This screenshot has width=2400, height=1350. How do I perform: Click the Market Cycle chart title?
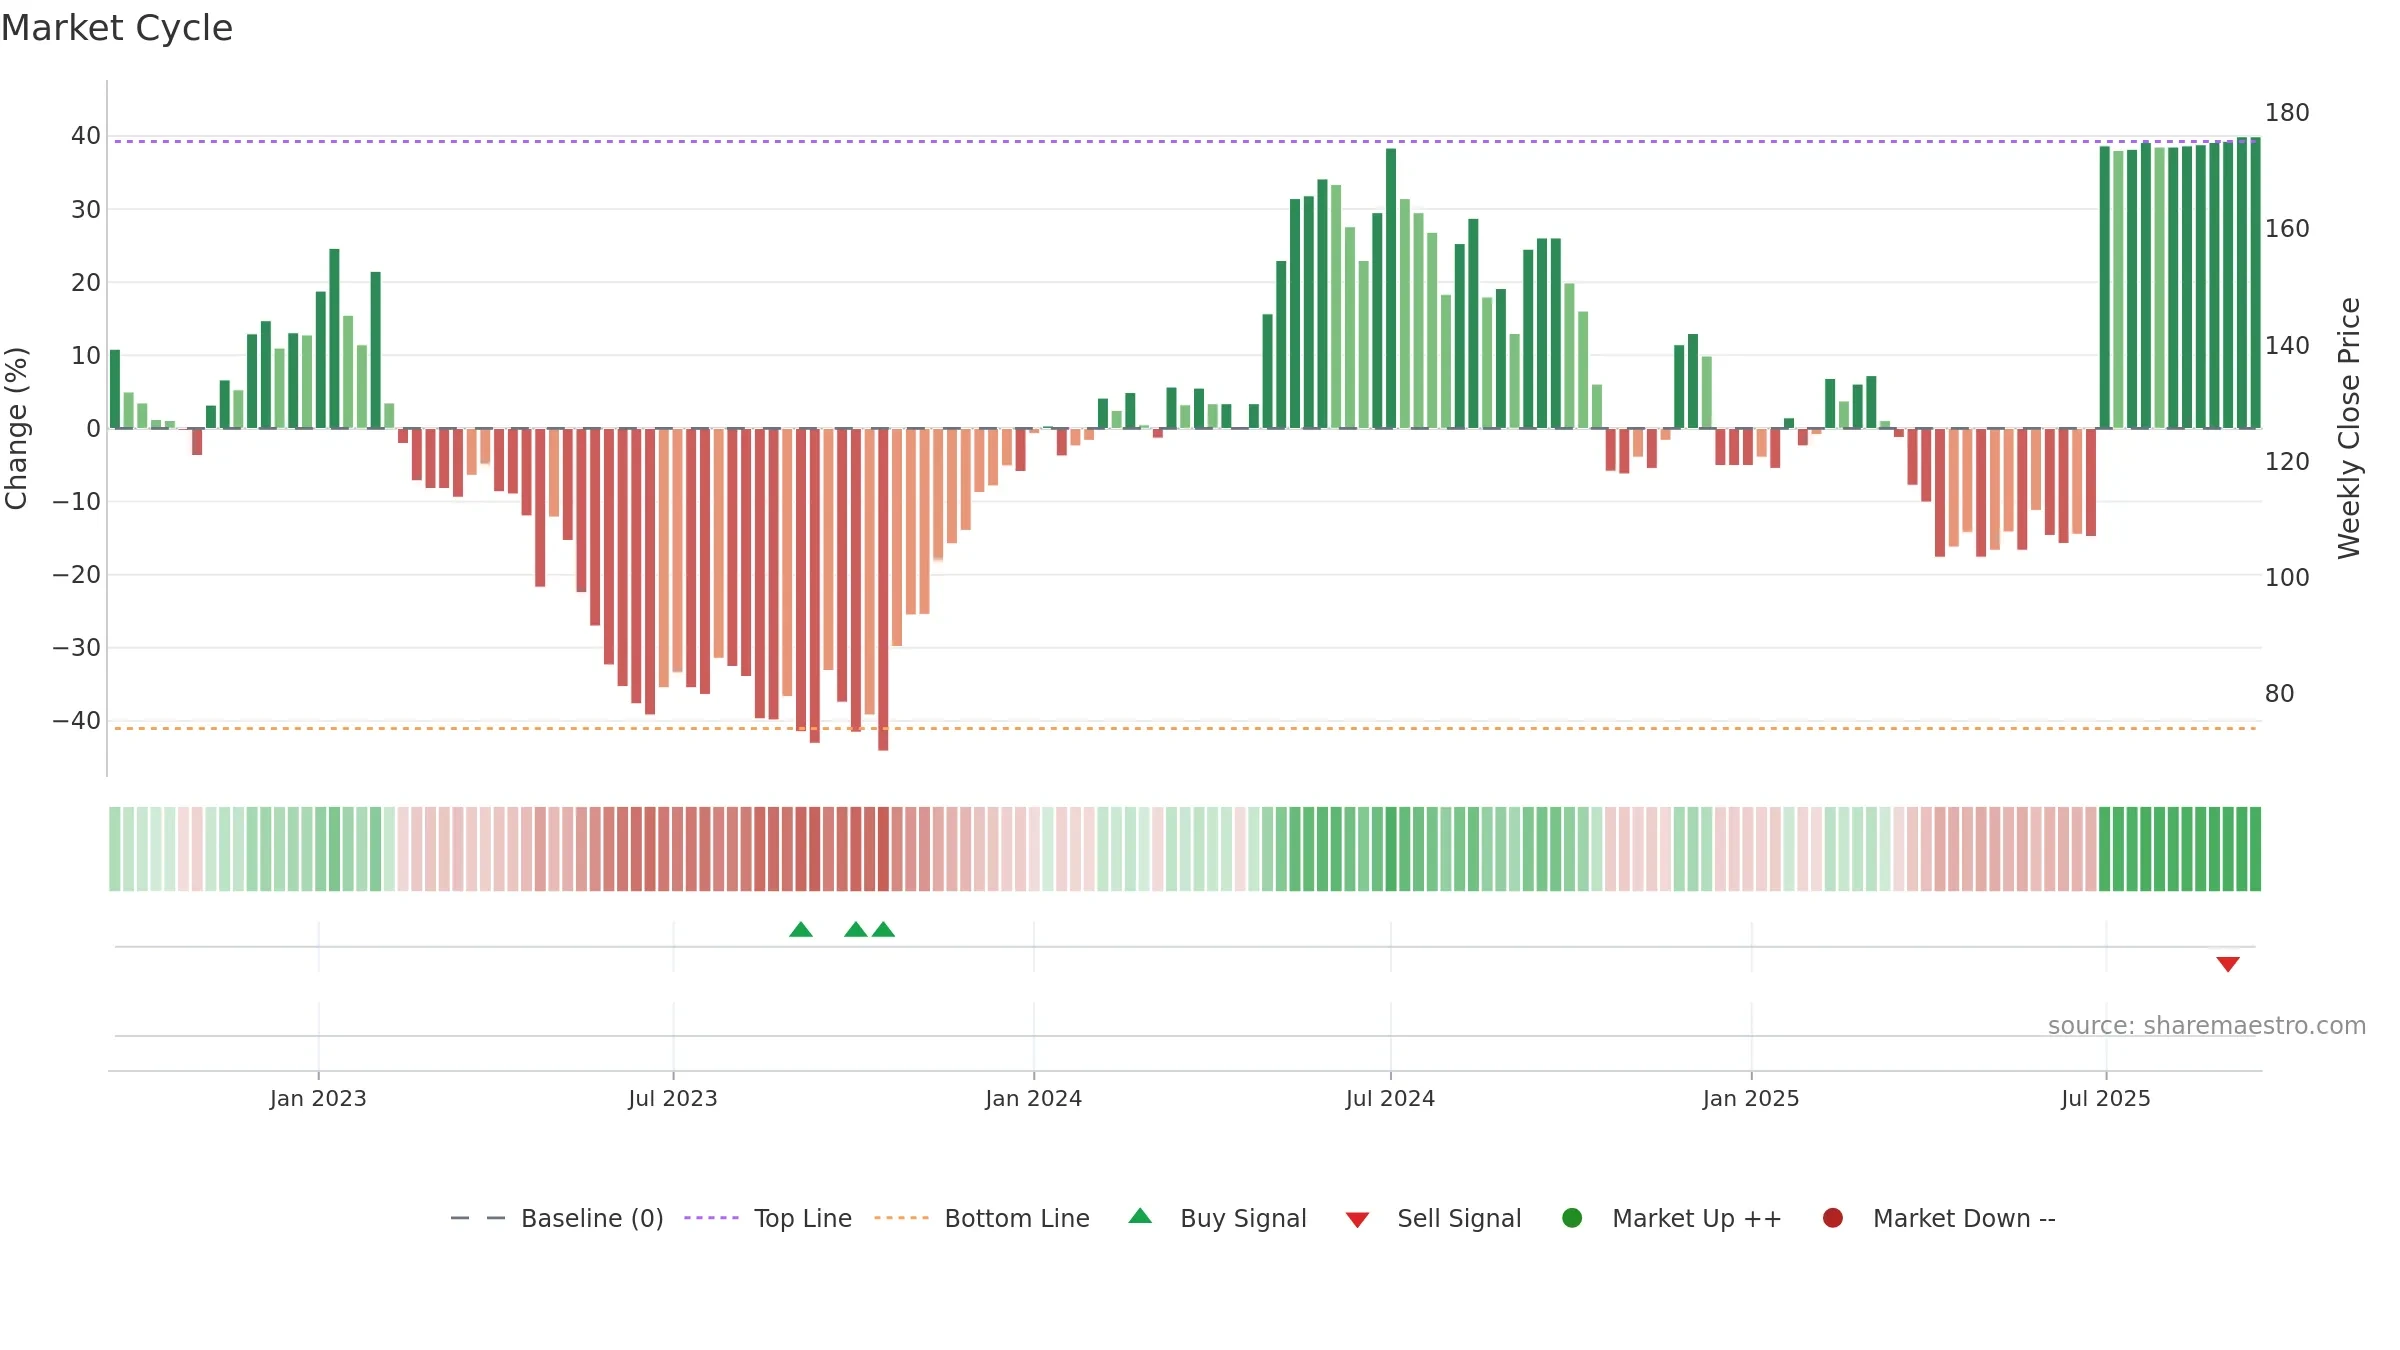tap(117, 28)
